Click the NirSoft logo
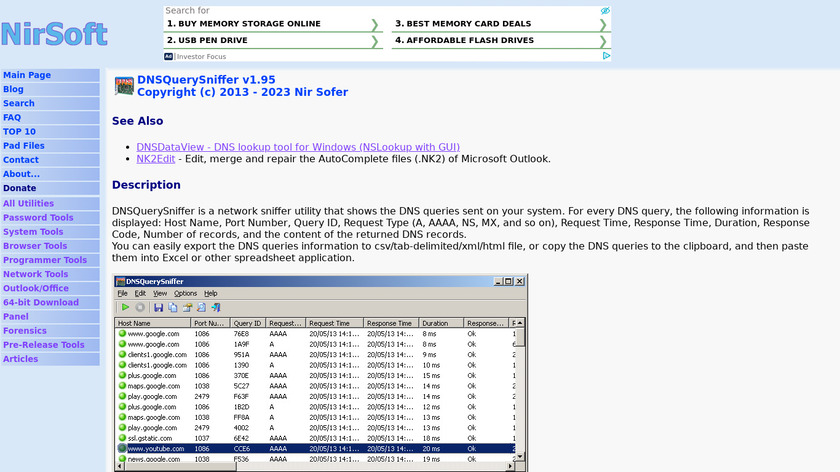 point(54,34)
